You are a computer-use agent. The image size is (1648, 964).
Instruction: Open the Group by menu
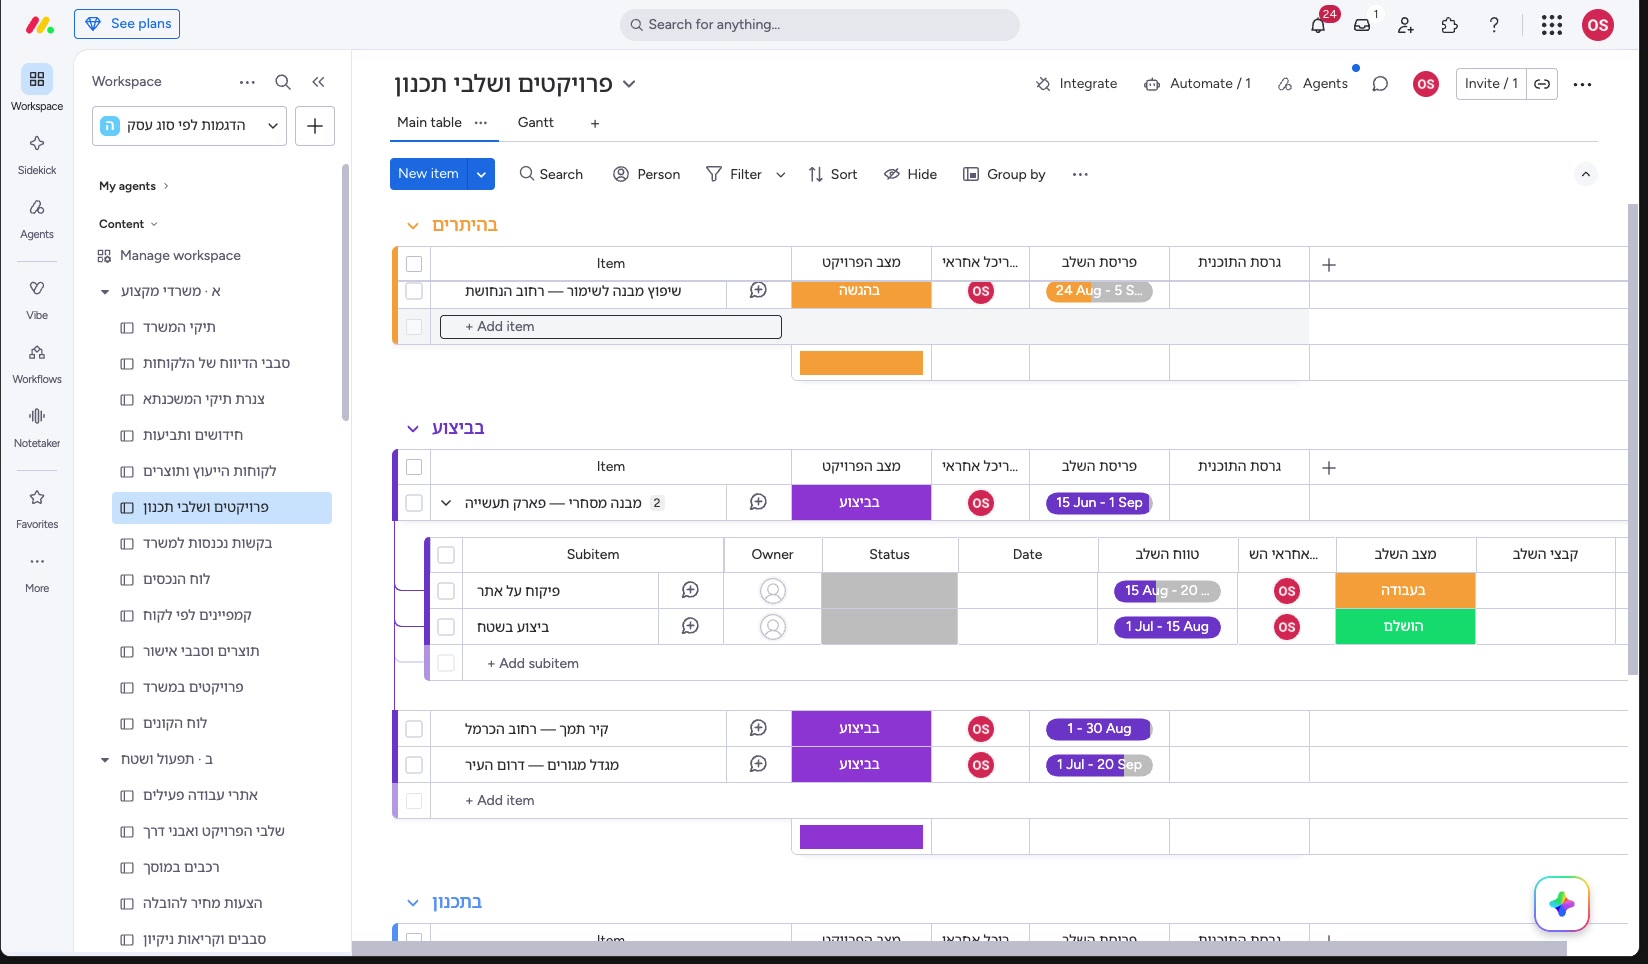1004,174
